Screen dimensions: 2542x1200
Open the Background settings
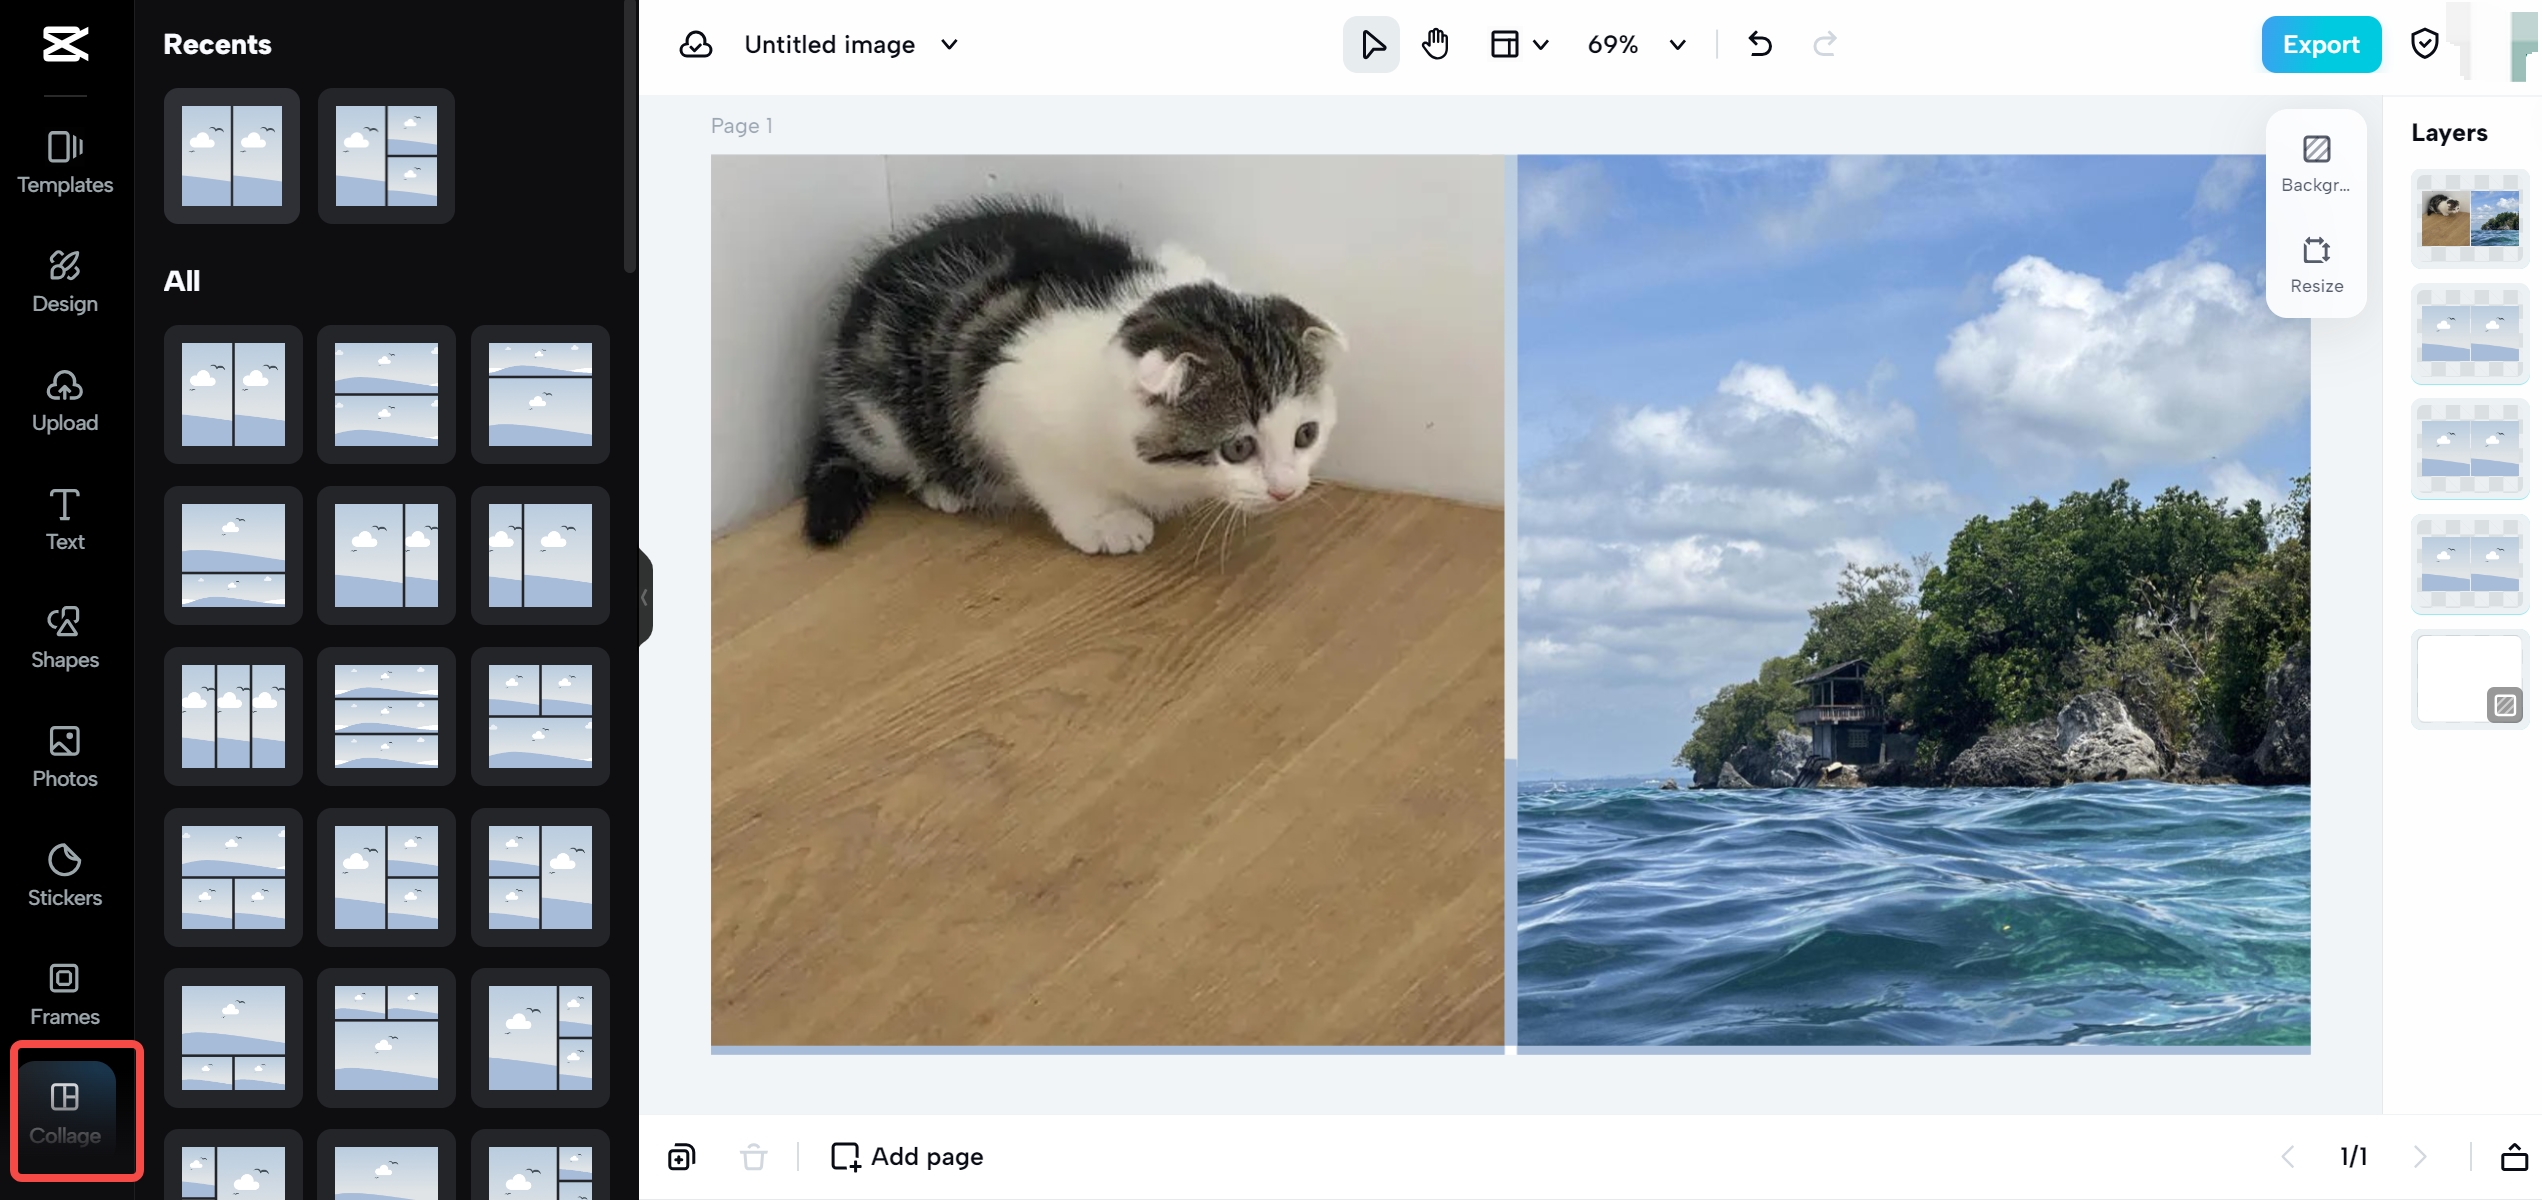tap(2316, 164)
